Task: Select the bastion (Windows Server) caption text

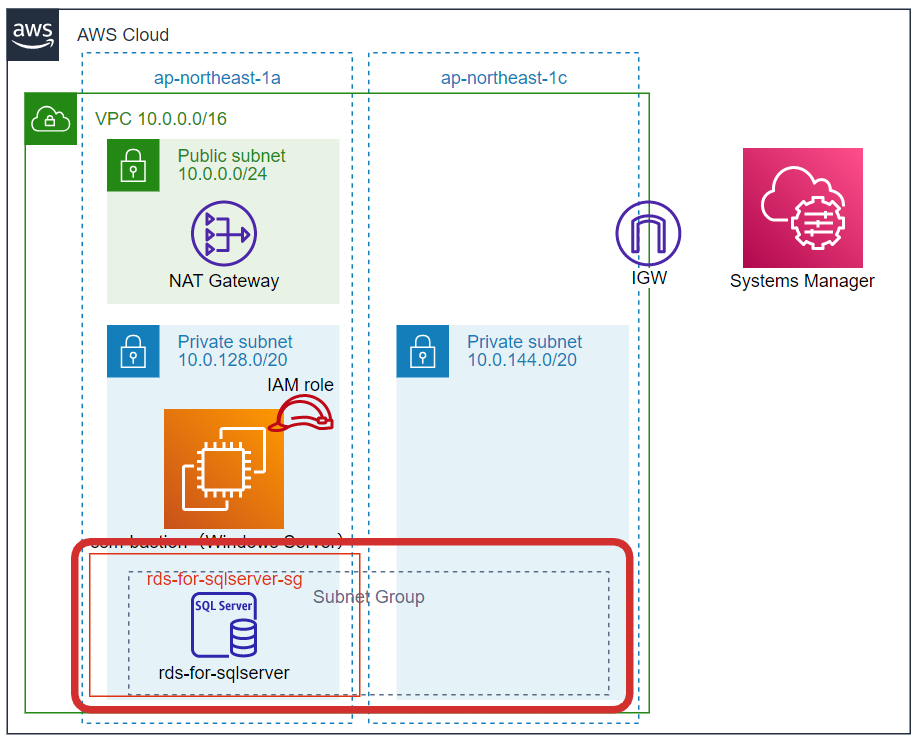Action: (222, 541)
